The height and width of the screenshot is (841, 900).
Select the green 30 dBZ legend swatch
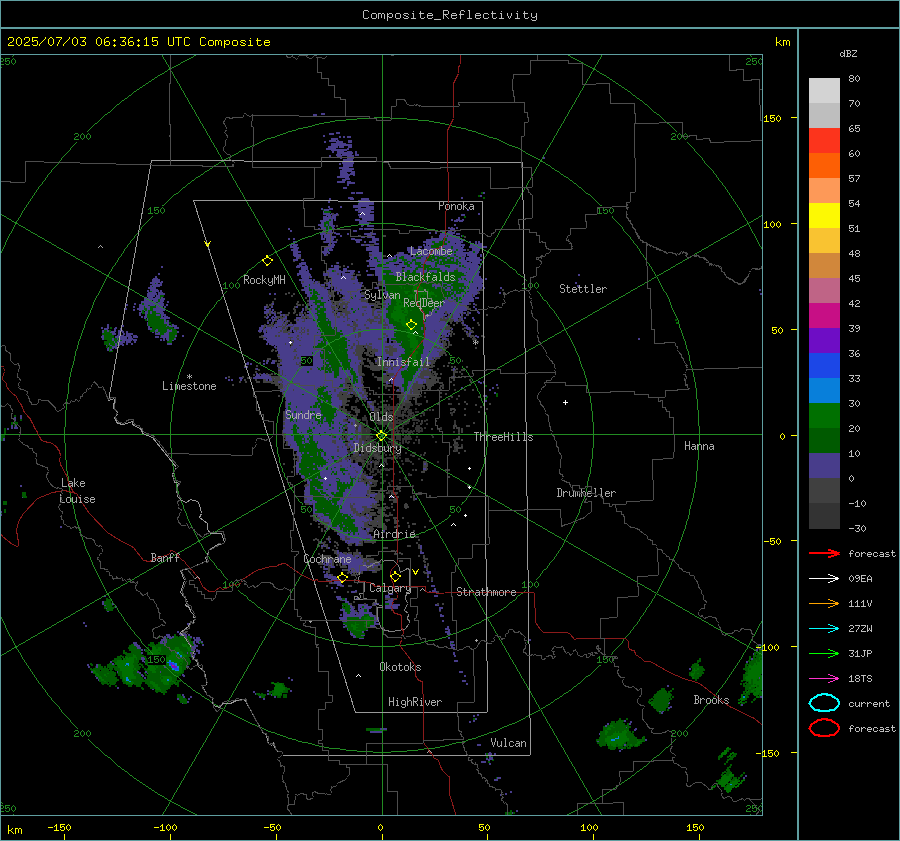click(824, 415)
